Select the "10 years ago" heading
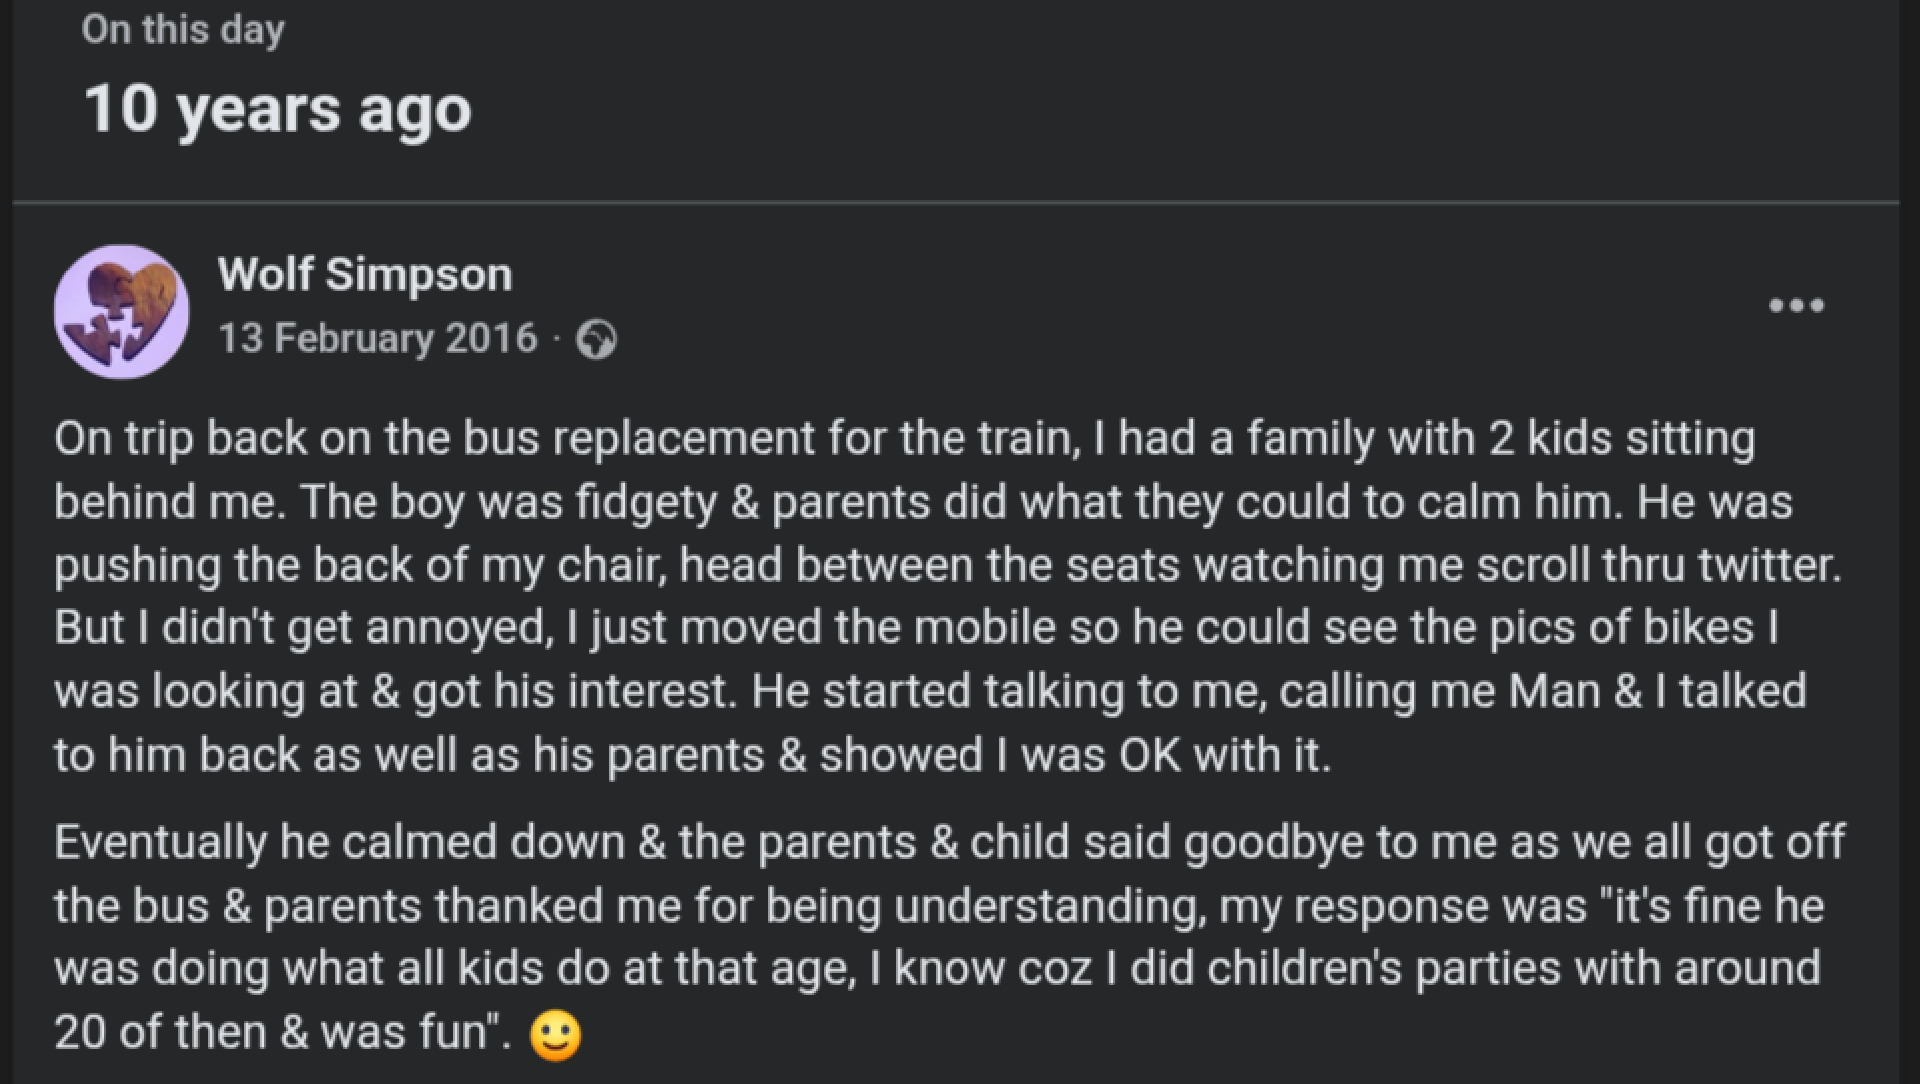Screen dimensions: 1920x1084 [x=277, y=108]
